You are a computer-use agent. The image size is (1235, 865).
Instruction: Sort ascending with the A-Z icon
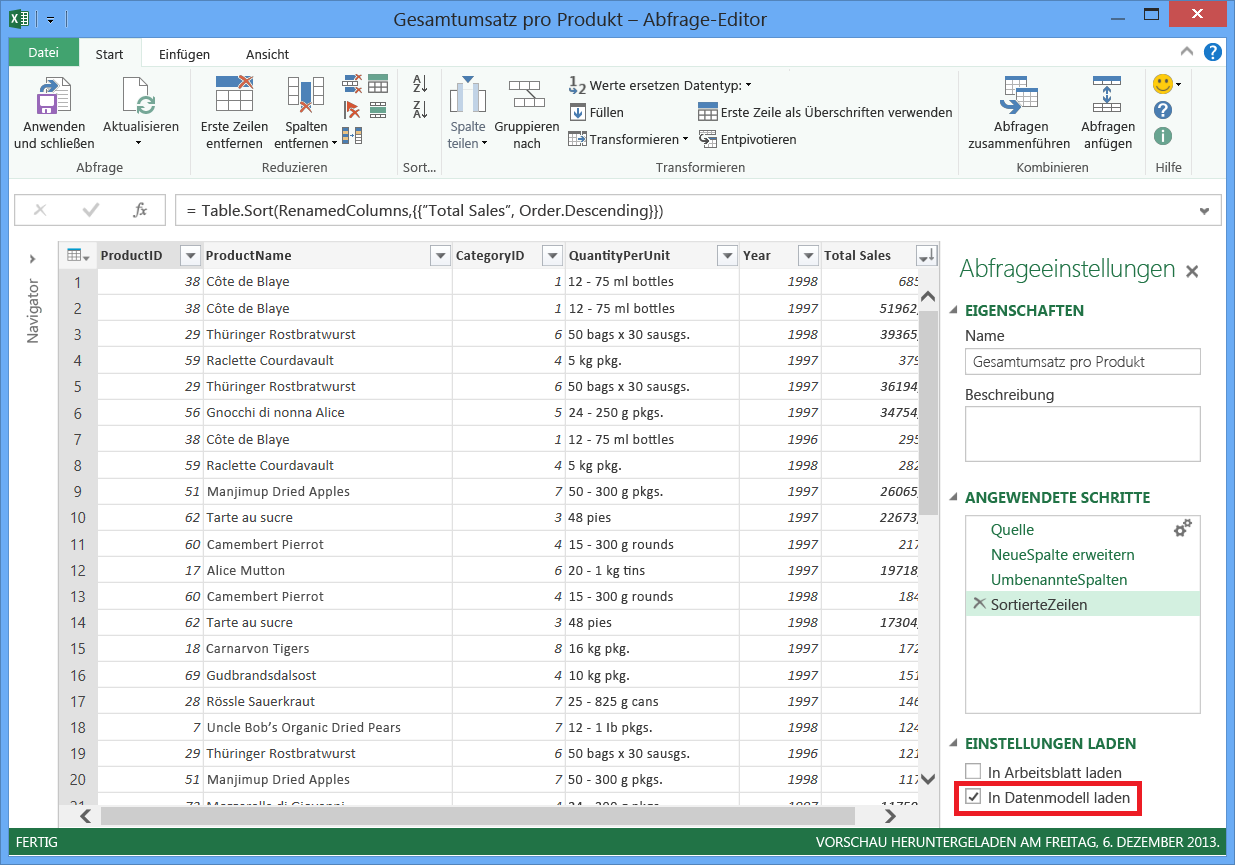420,84
